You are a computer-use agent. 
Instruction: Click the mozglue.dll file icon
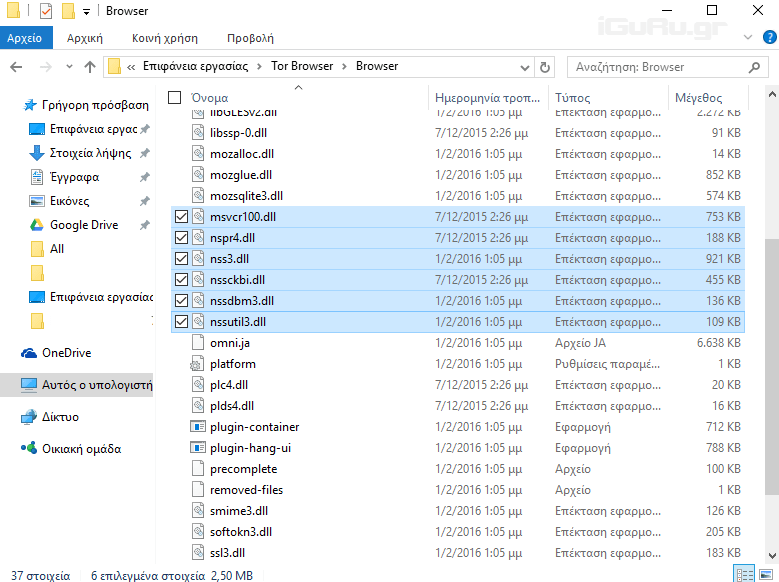198,175
